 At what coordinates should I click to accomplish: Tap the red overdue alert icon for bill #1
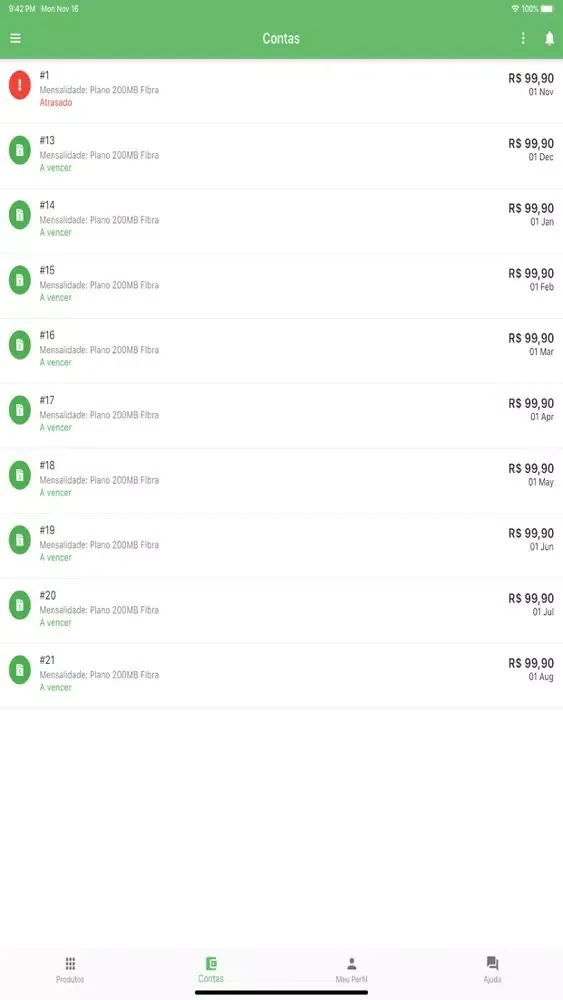tap(20, 85)
